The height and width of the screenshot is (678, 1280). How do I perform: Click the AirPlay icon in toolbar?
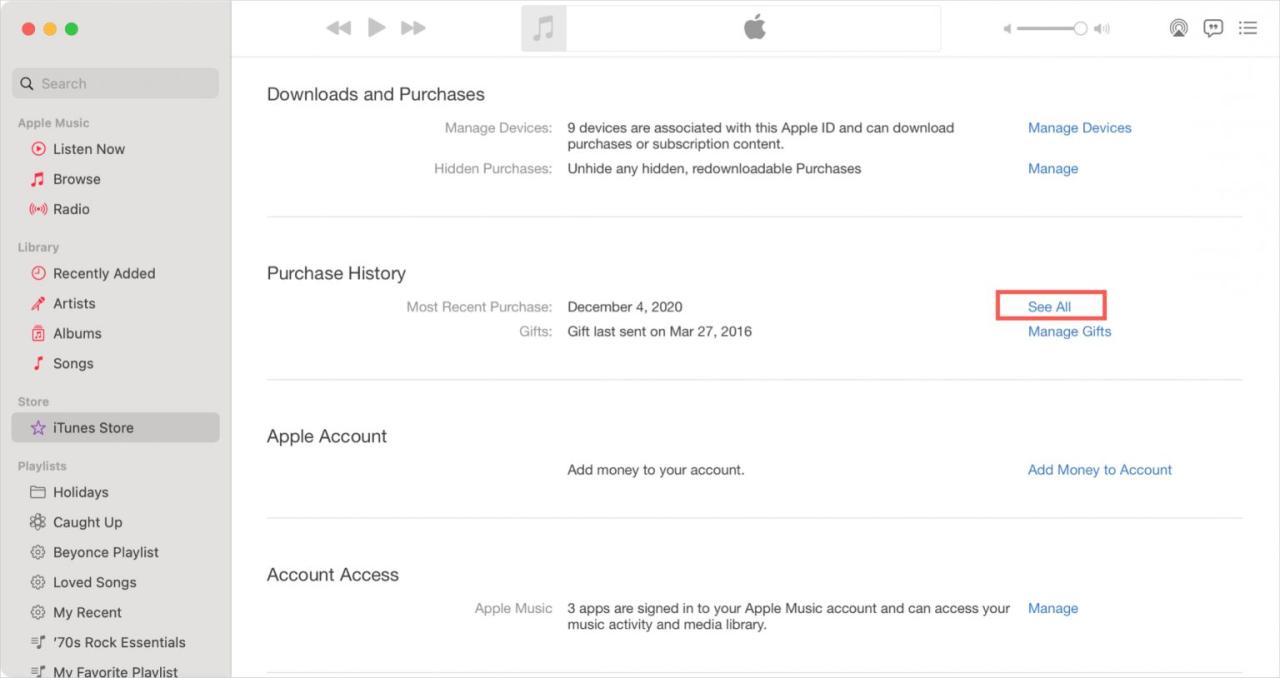click(1178, 27)
